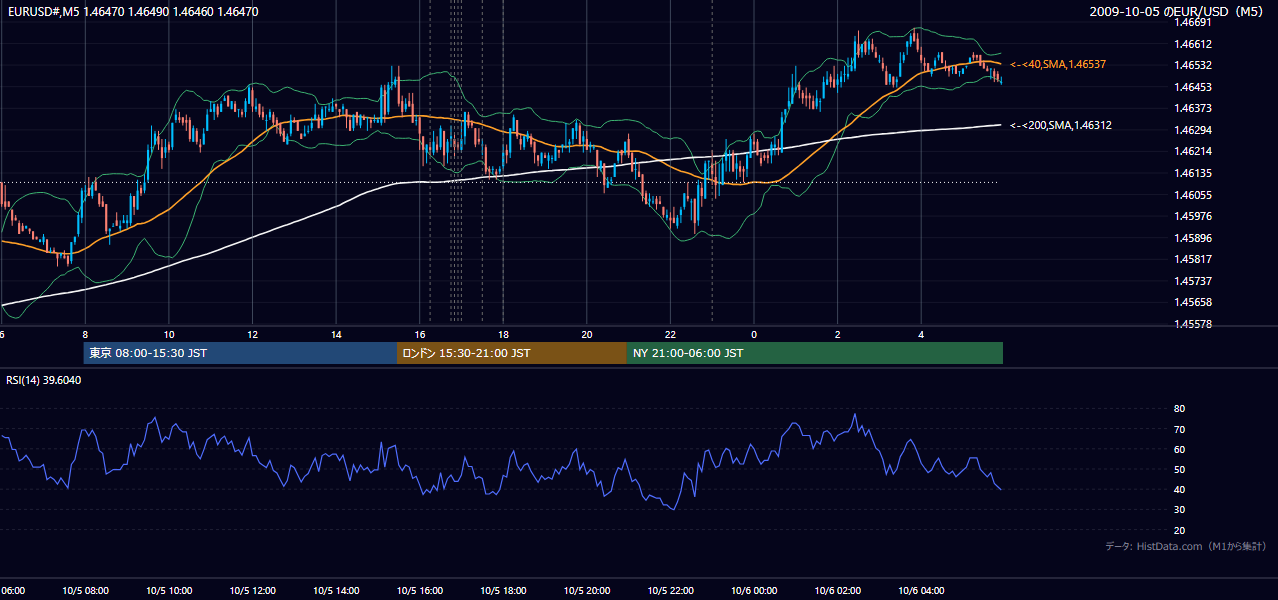Screen dimensions: 1278x600
Task: Select the NY 21:00-06:00 JST session bar
Action: click(x=815, y=353)
